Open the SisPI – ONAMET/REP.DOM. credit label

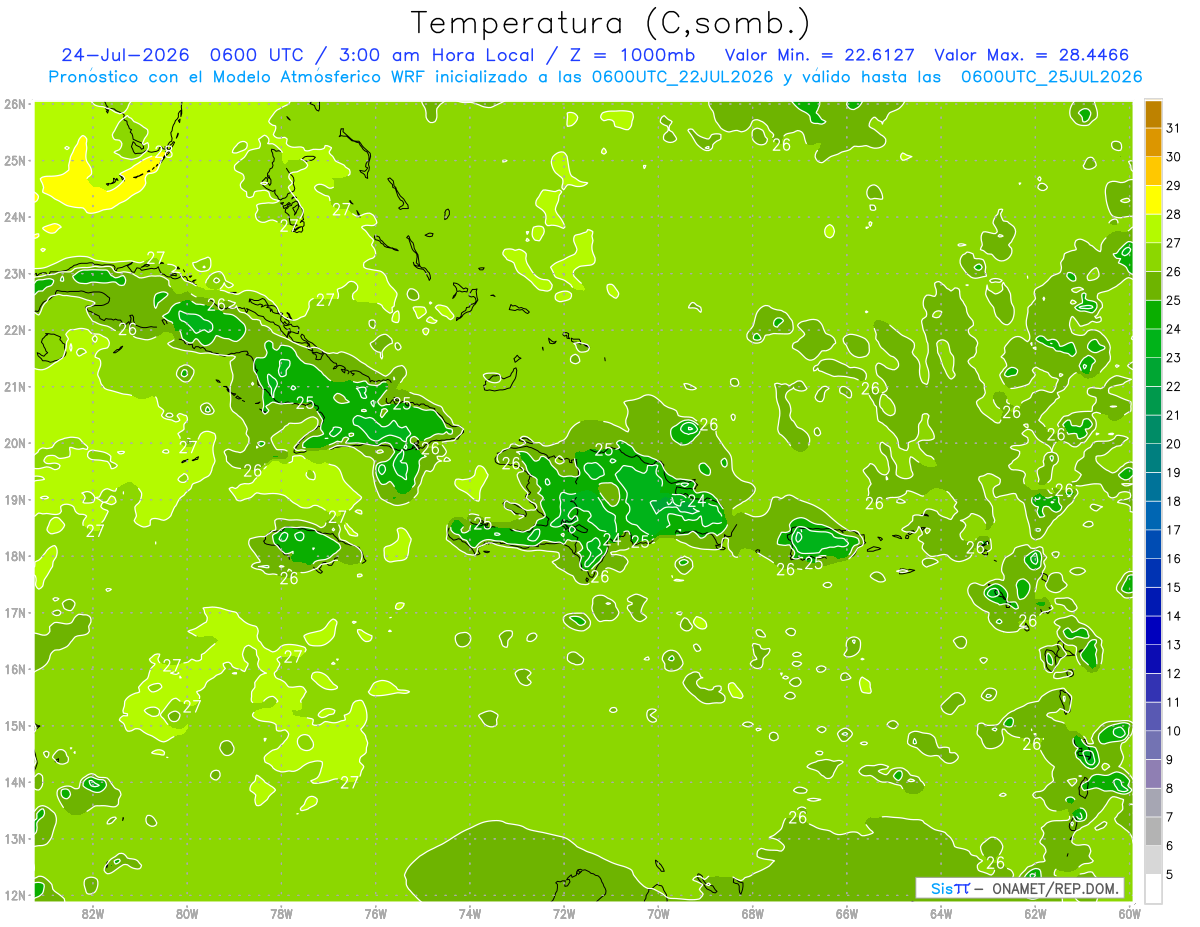point(1020,888)
